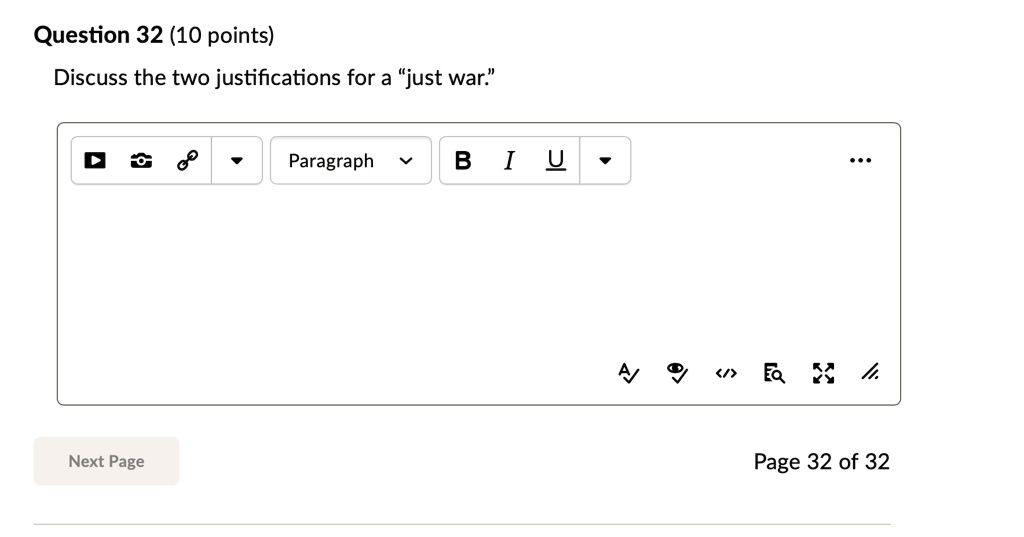Toggle Italic formatting

pos(509,160)
